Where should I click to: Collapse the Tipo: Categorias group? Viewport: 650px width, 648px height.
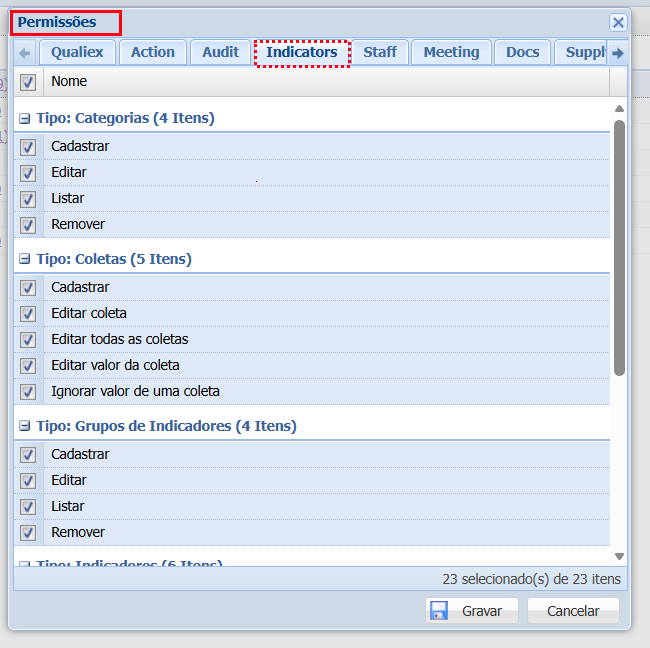25,119
